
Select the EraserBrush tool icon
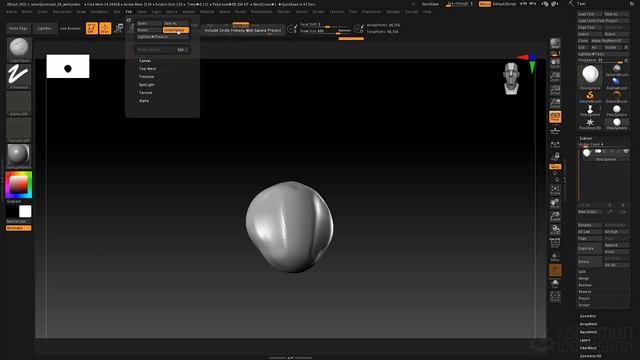(617, 97)
